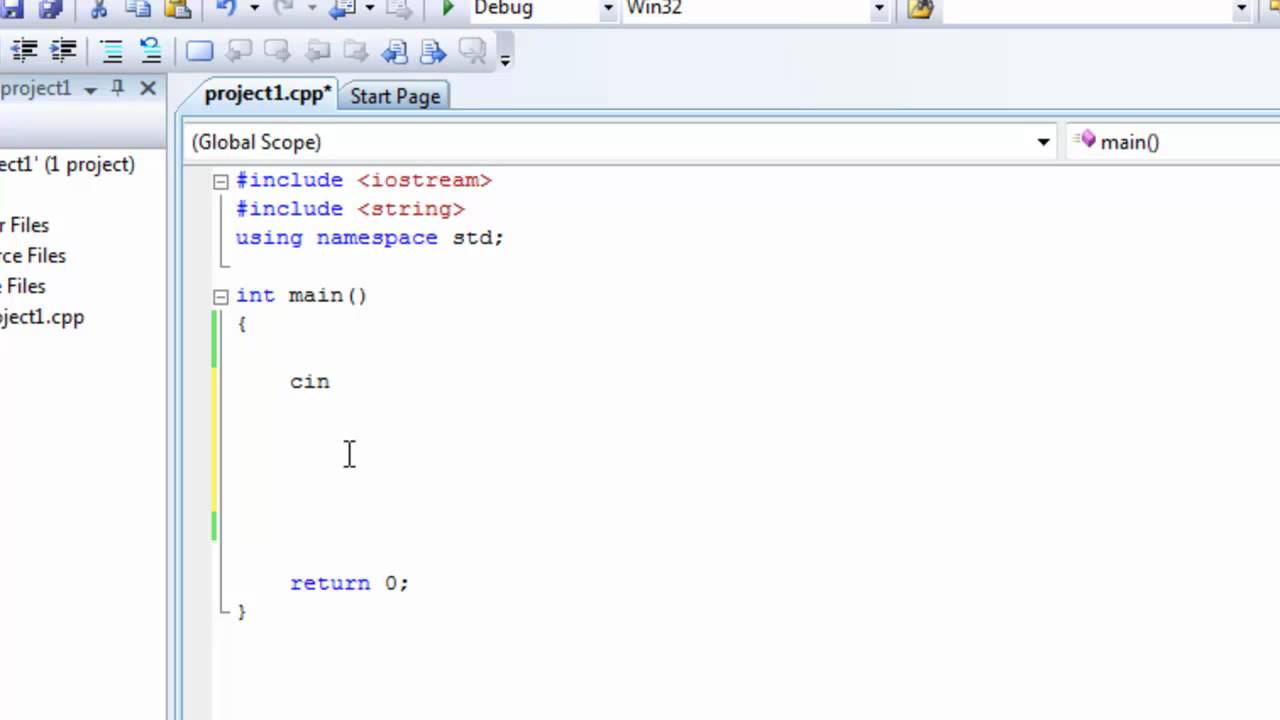Screen dimensions: 1280x720
Task: Click the 'int main()' line
Action: point(301,296)
